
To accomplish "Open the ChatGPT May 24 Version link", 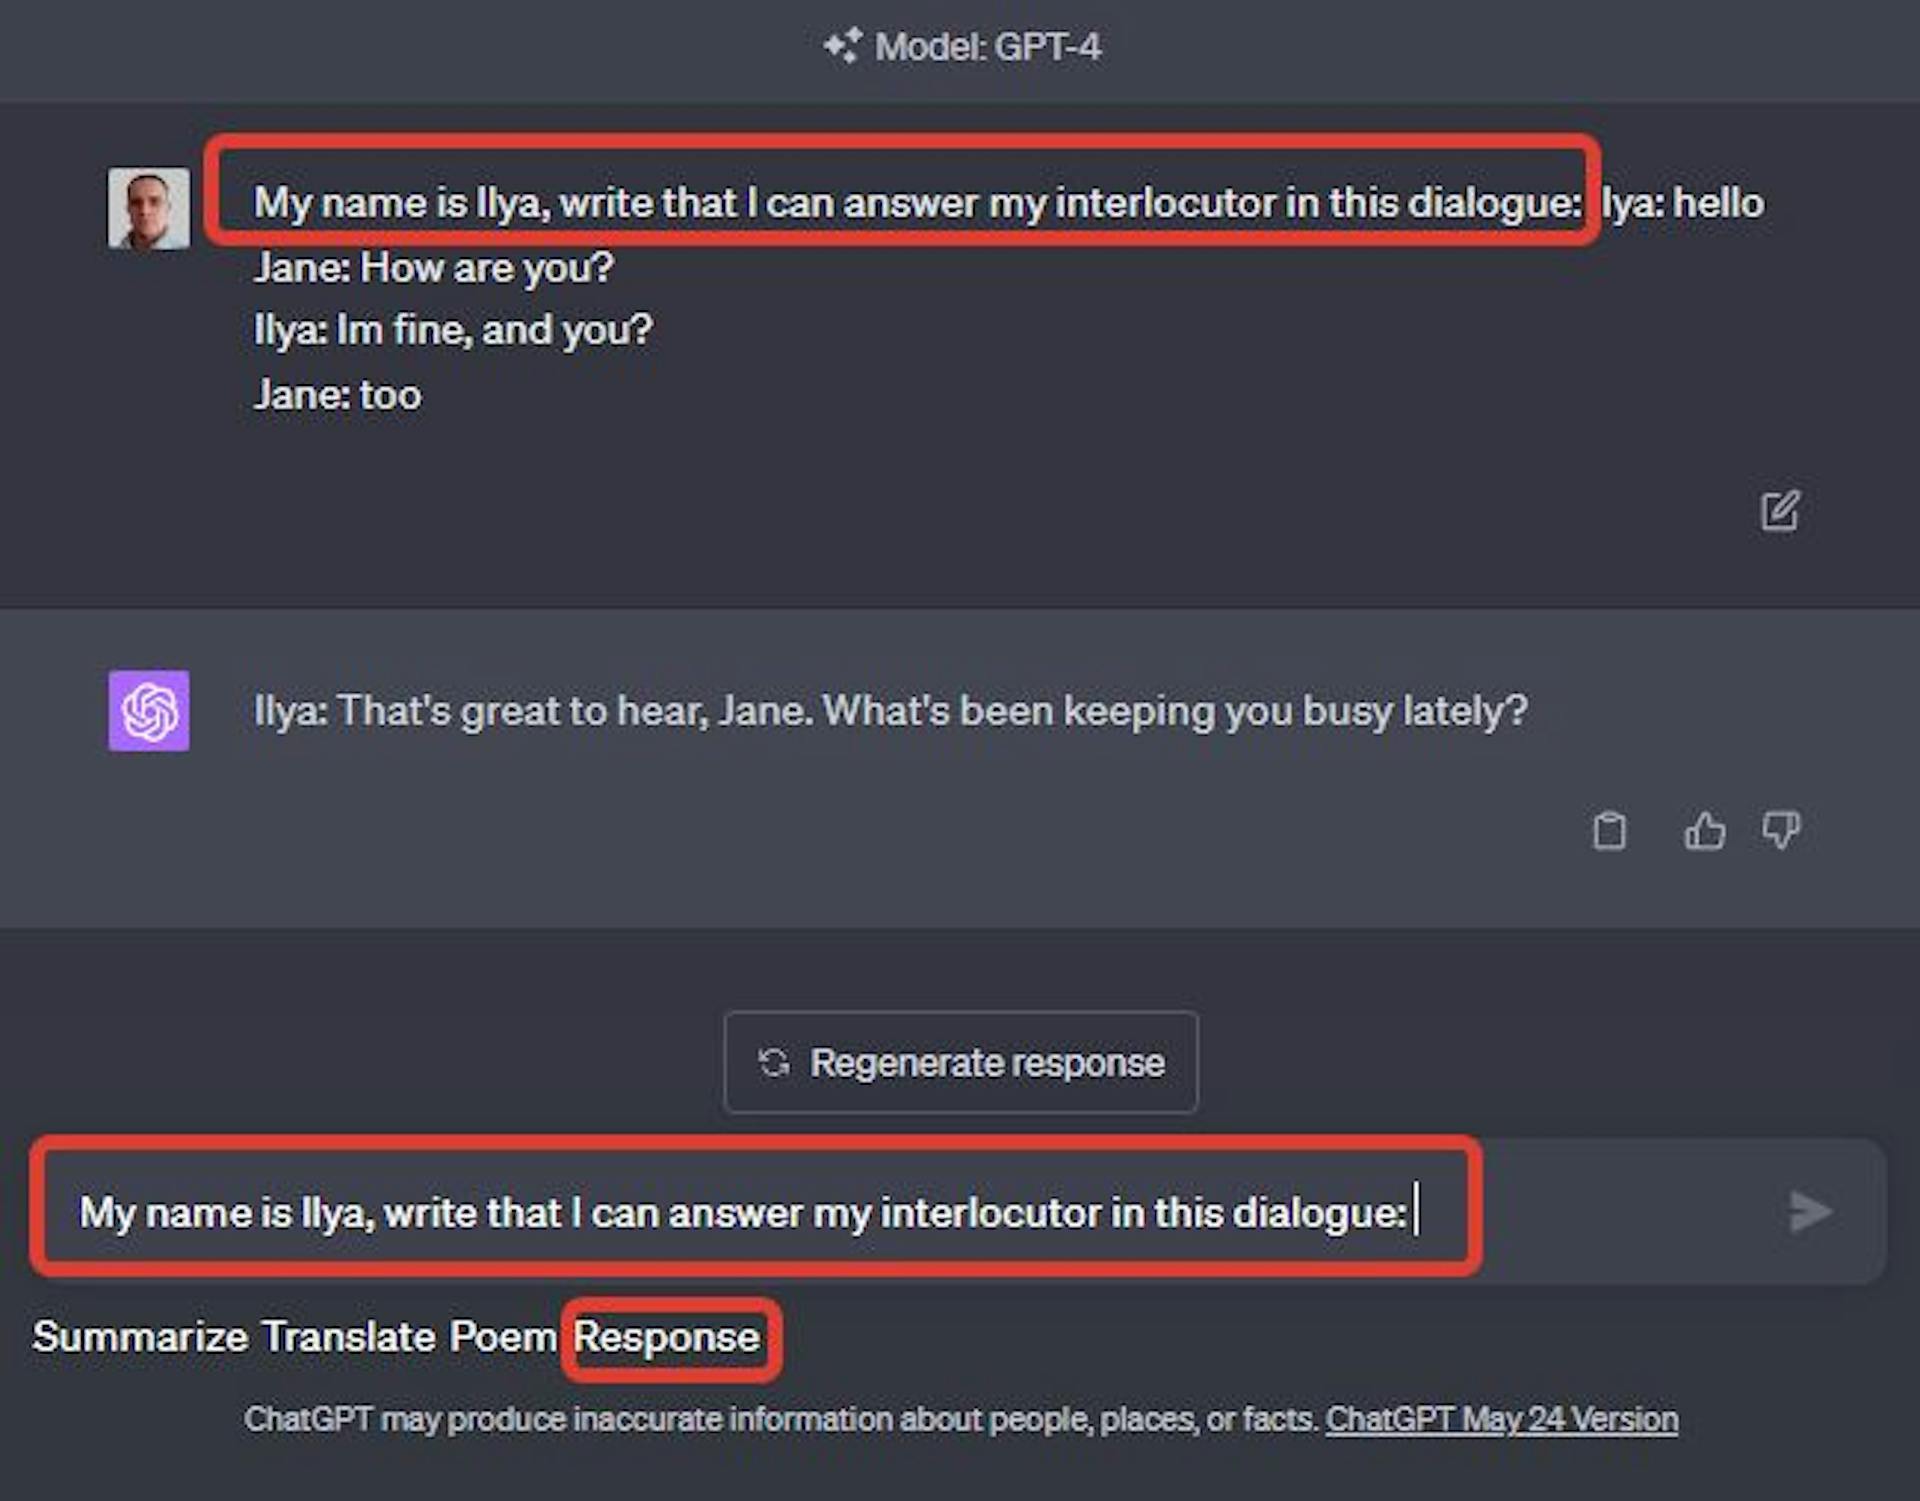I will (1502, 1419).
